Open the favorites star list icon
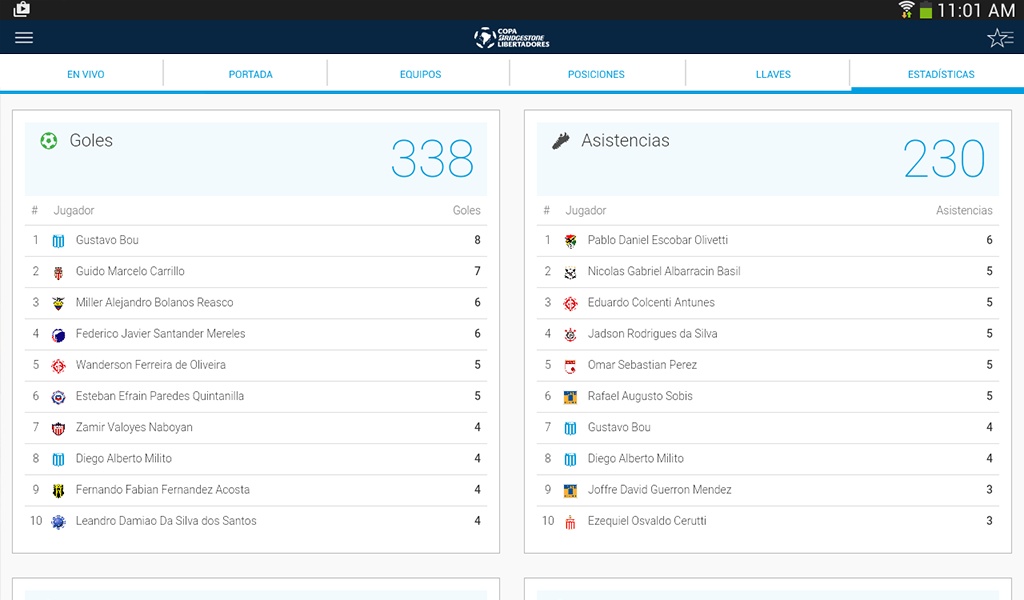The height and width of the screenshot is (600, 1024). tap(1000, 38)
